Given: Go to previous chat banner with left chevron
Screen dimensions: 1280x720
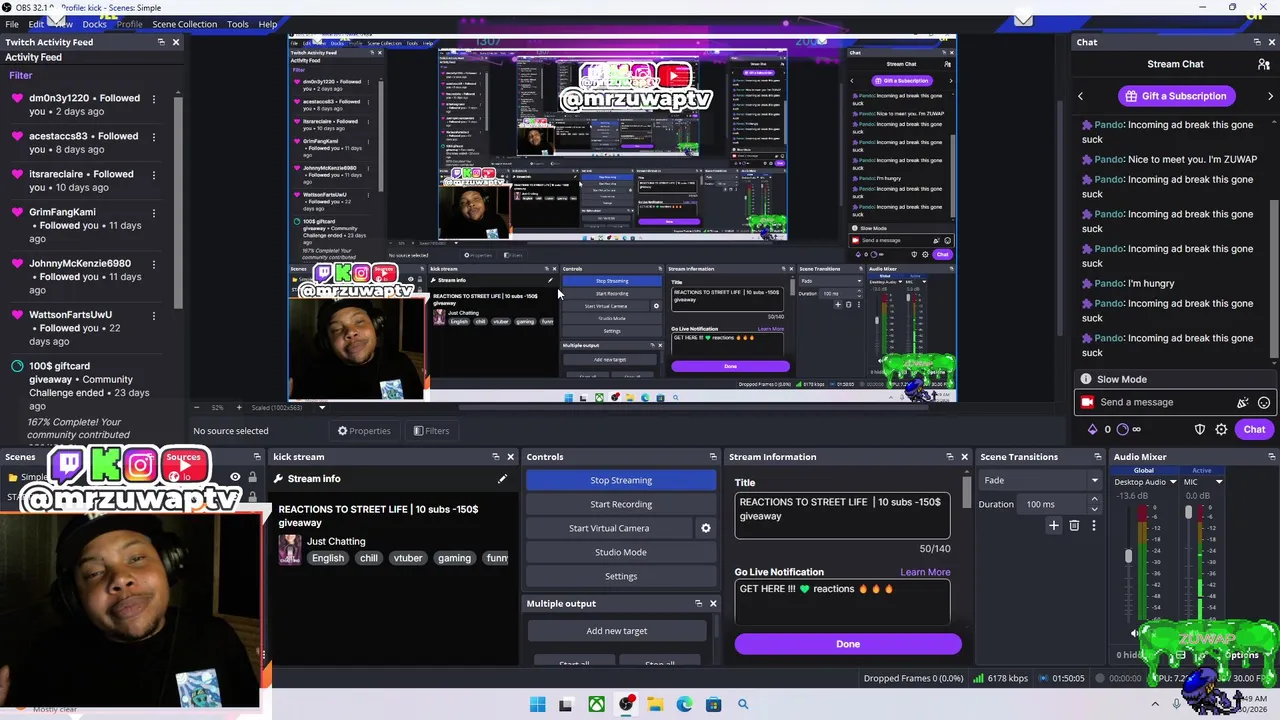Looking at the screenshot, I should (x=1080, y=96).
